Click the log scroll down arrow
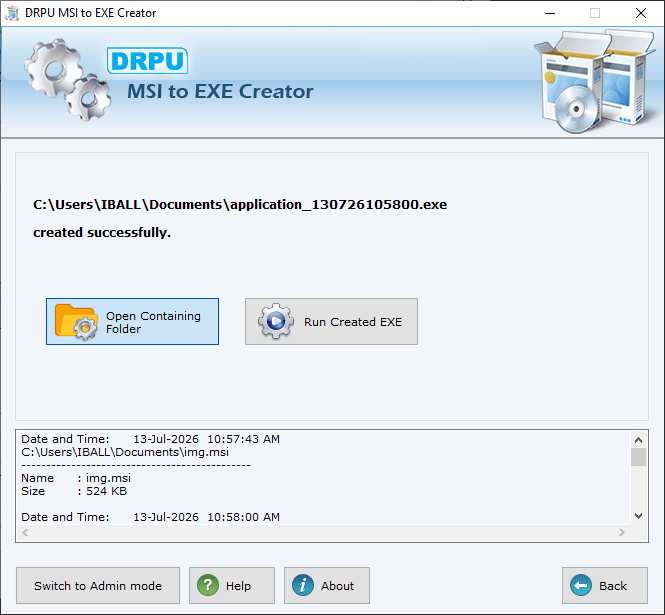Image resolution: width=665 pixels, height=615 pixels. pos(638,516)
